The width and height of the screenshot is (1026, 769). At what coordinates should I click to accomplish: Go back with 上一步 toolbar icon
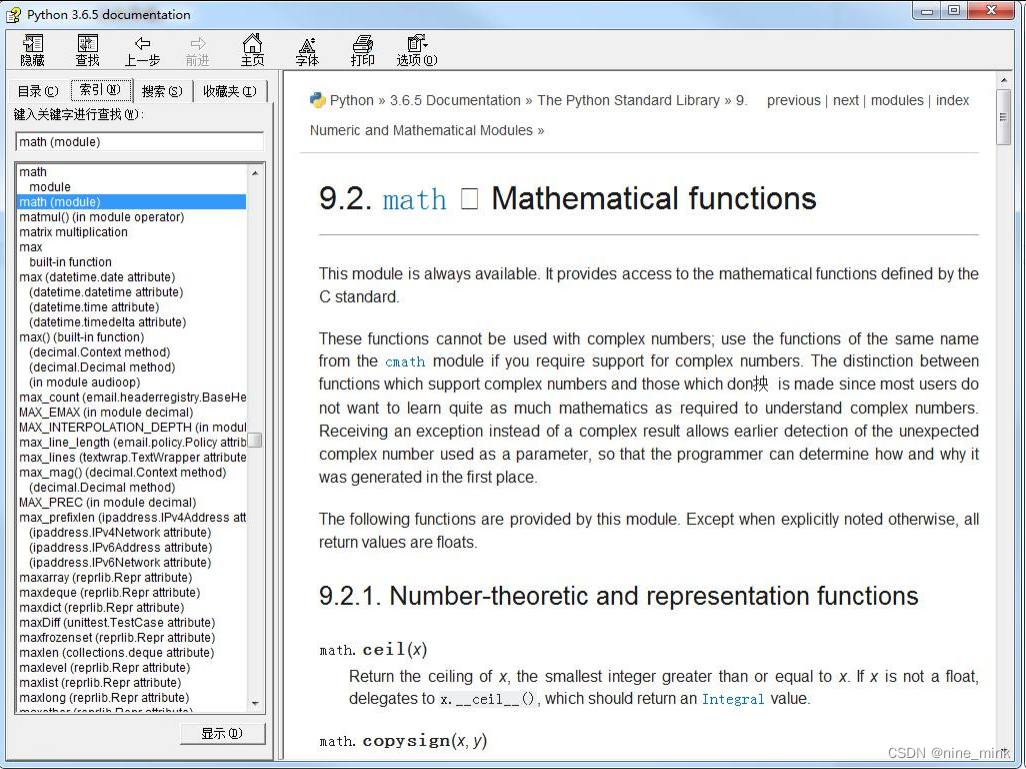pos(142,50)
